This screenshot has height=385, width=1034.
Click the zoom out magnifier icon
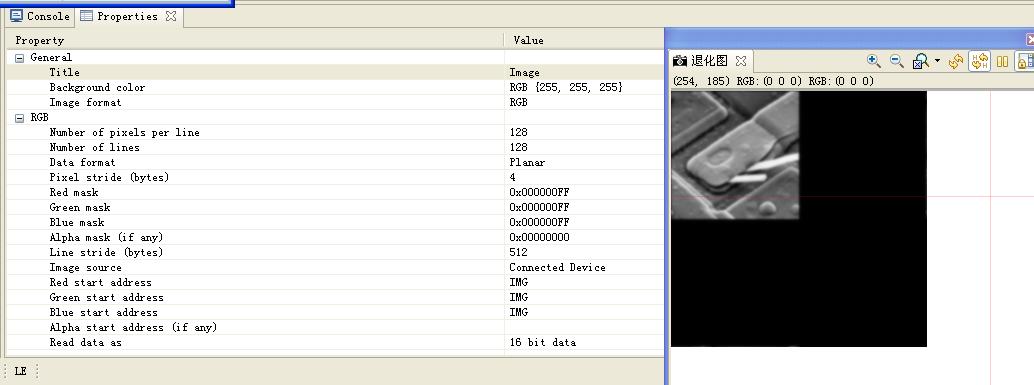pyautogui.click(x=896, y=61)
